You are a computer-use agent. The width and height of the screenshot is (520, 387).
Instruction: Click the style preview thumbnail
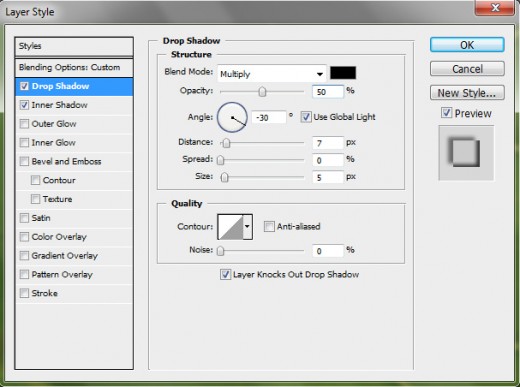tap(466, 153)
